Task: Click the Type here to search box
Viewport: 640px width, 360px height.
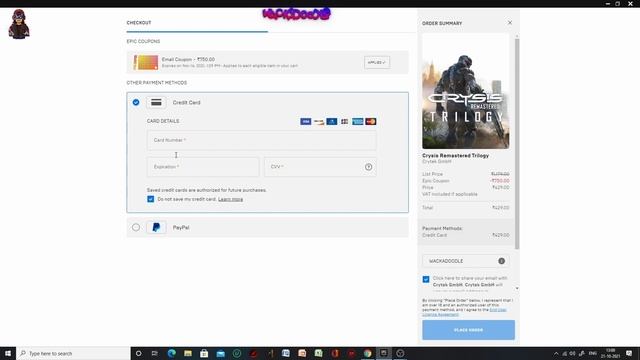Action: (x=73, y=353)
